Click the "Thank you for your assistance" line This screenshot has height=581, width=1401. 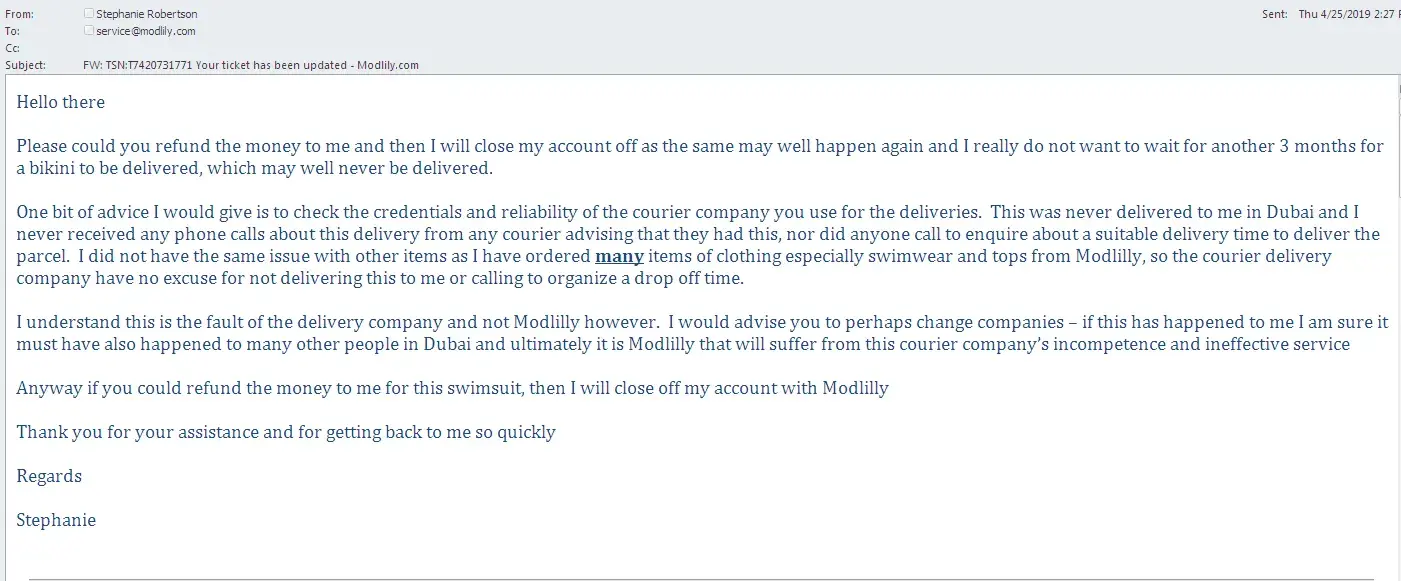286,432
